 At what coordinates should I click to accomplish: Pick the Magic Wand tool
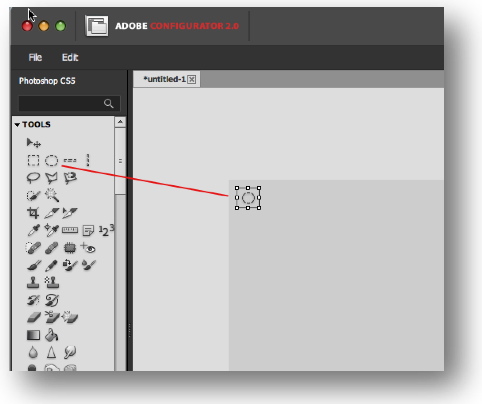tap(52, 195)
